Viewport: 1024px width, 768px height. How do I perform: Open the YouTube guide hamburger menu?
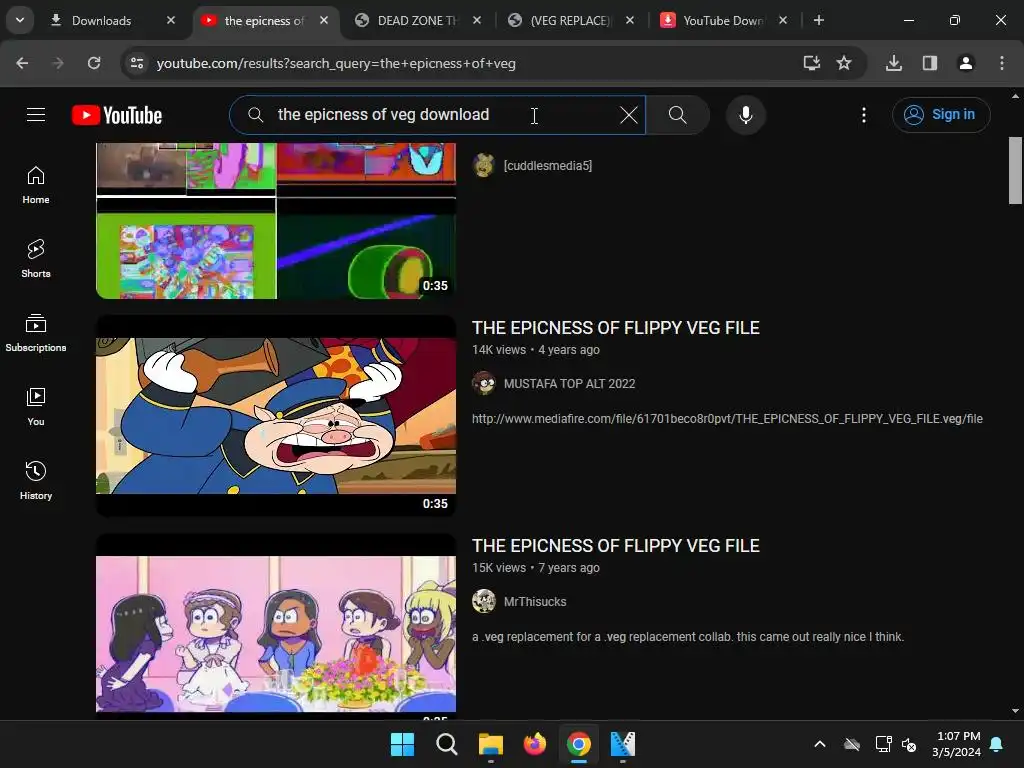(x=36, y=115)
